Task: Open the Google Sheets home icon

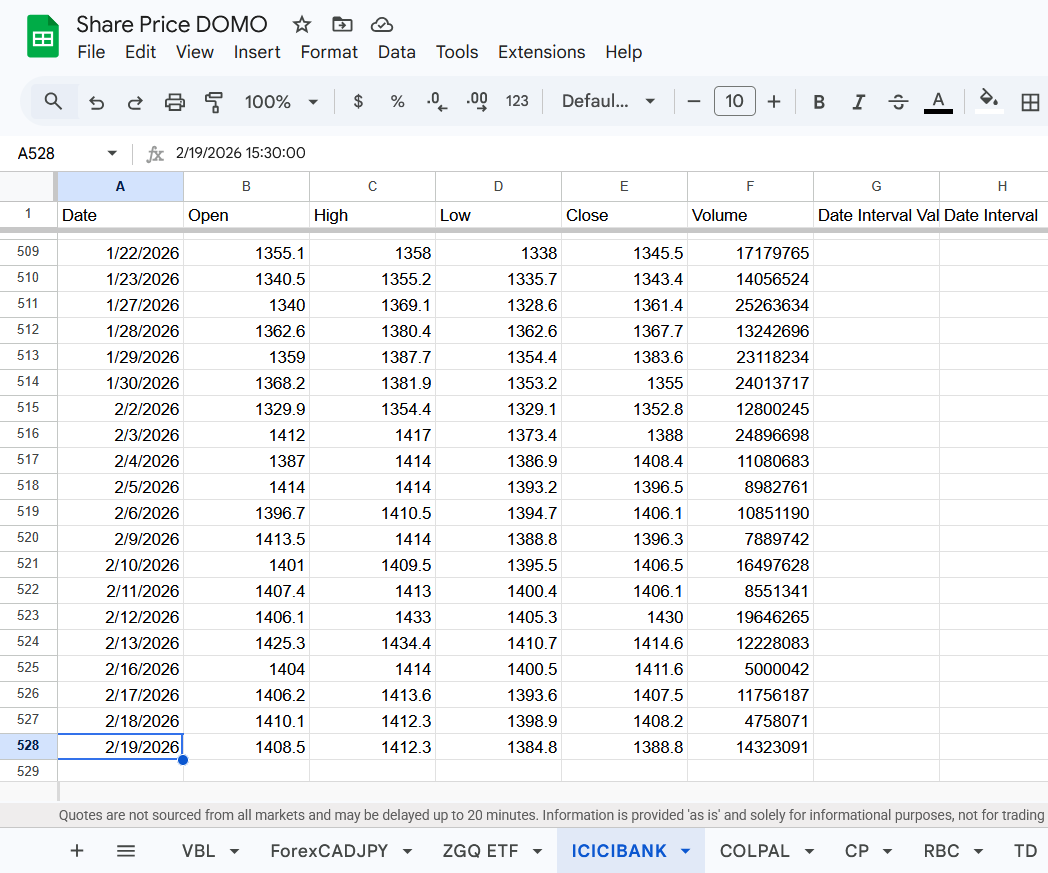Action: click(x=43, y=37)
